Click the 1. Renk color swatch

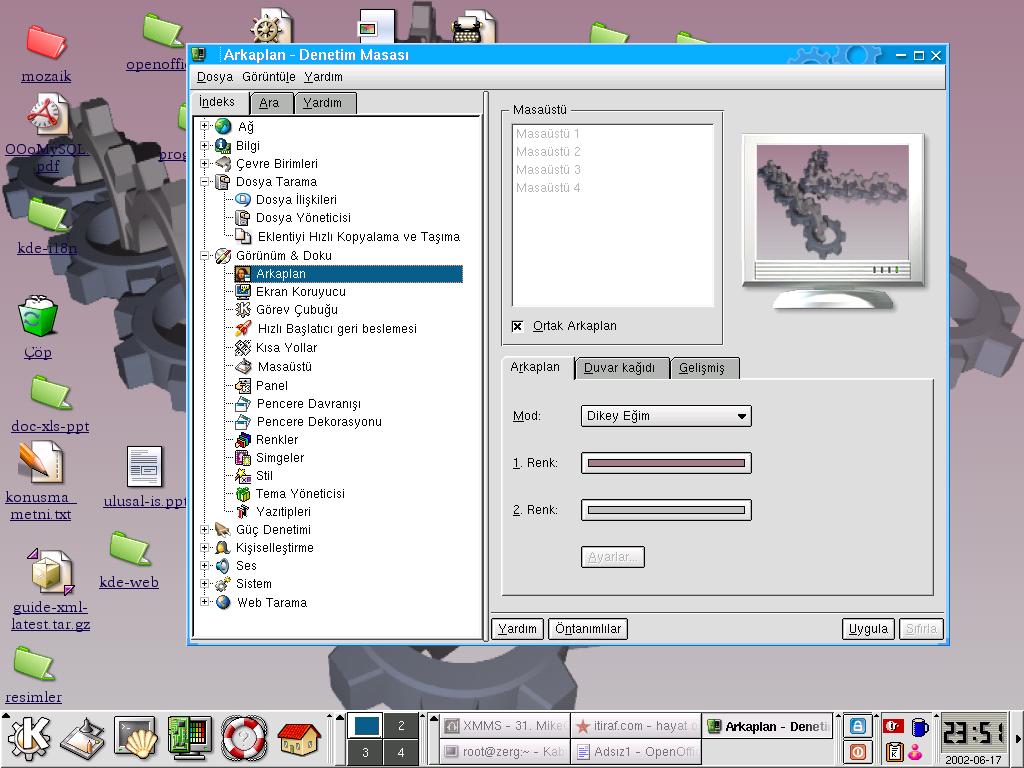[x=666, y=463]
